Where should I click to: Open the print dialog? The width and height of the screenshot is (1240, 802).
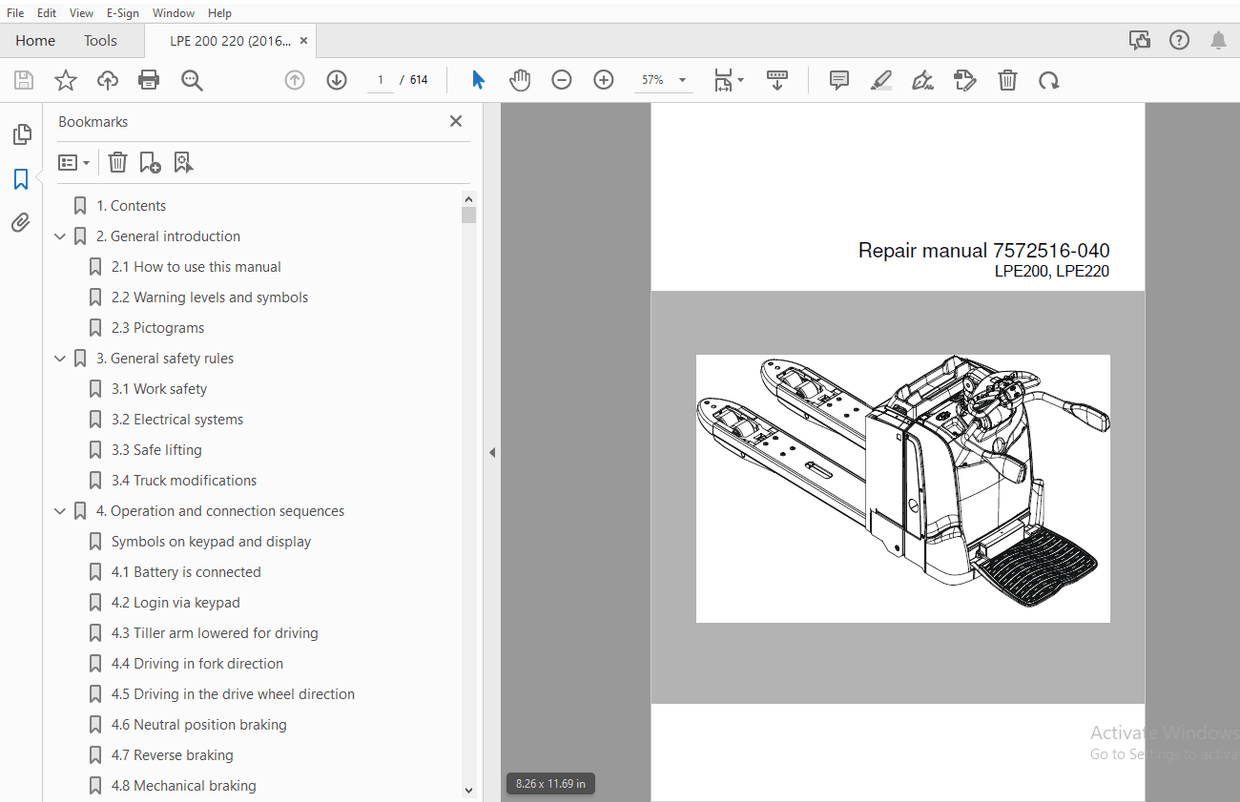[x=149, y=79]
